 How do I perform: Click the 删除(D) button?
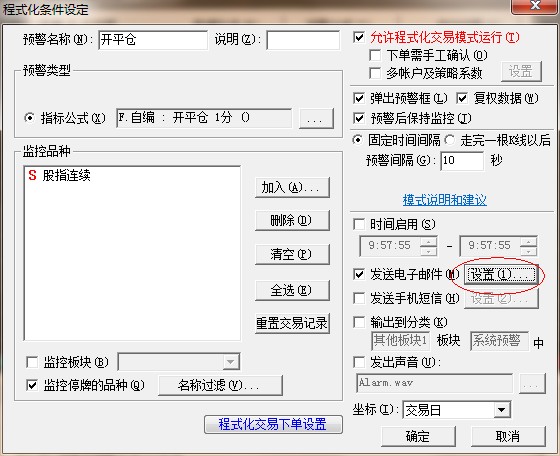292,220
